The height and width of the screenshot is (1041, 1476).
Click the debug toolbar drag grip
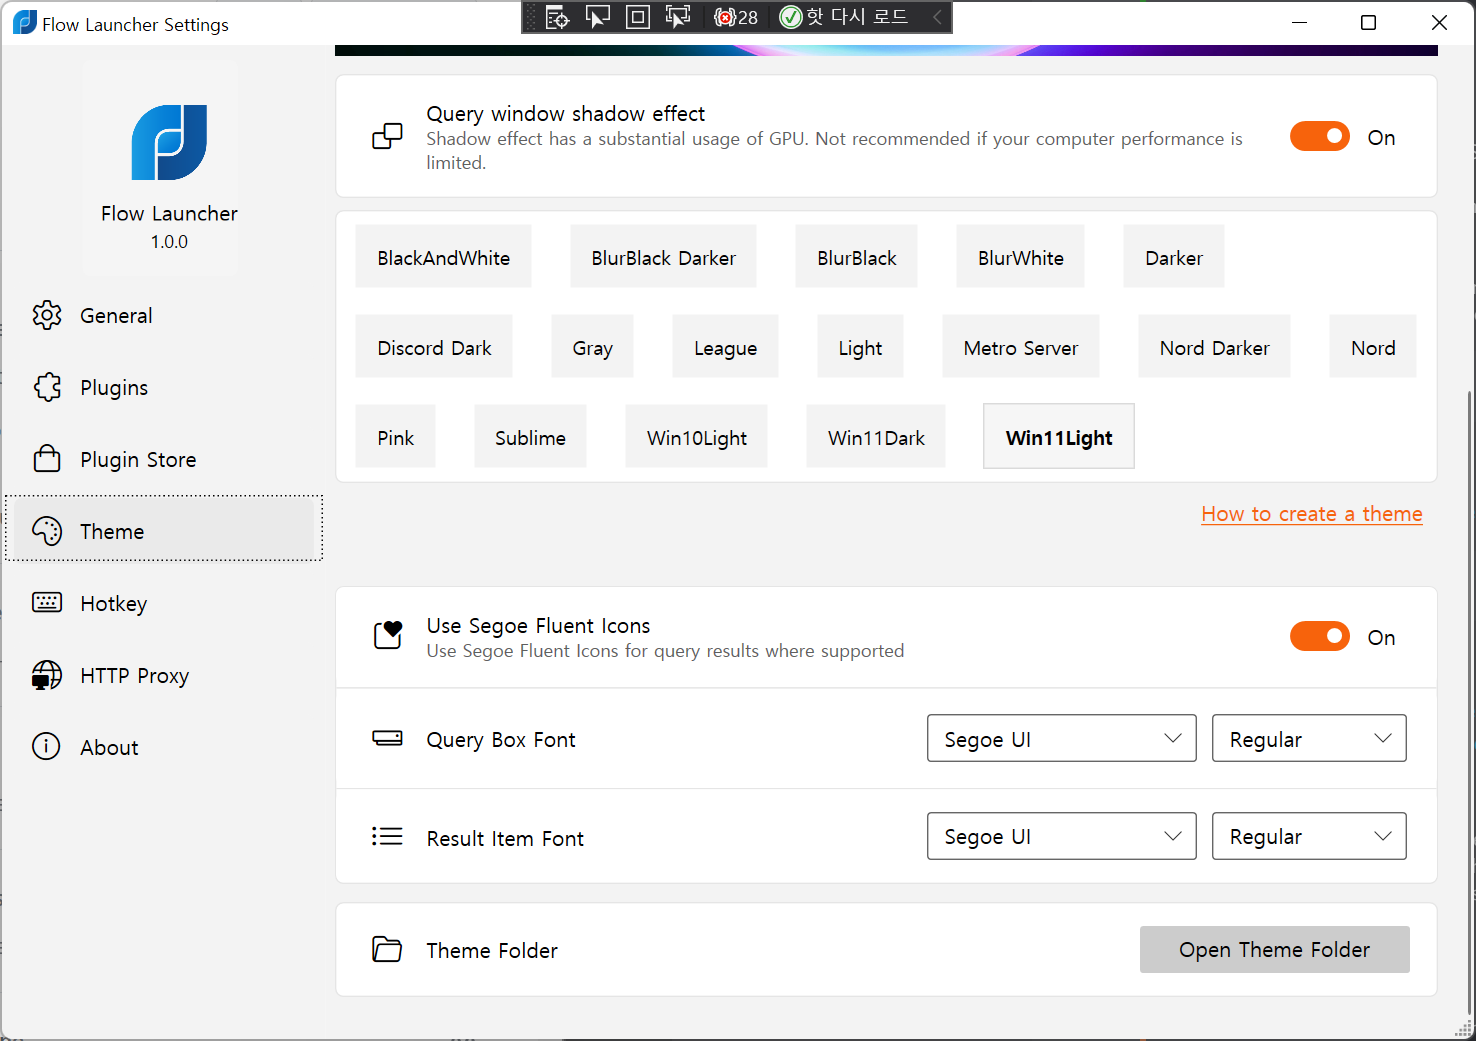click(x=531, y=17)
